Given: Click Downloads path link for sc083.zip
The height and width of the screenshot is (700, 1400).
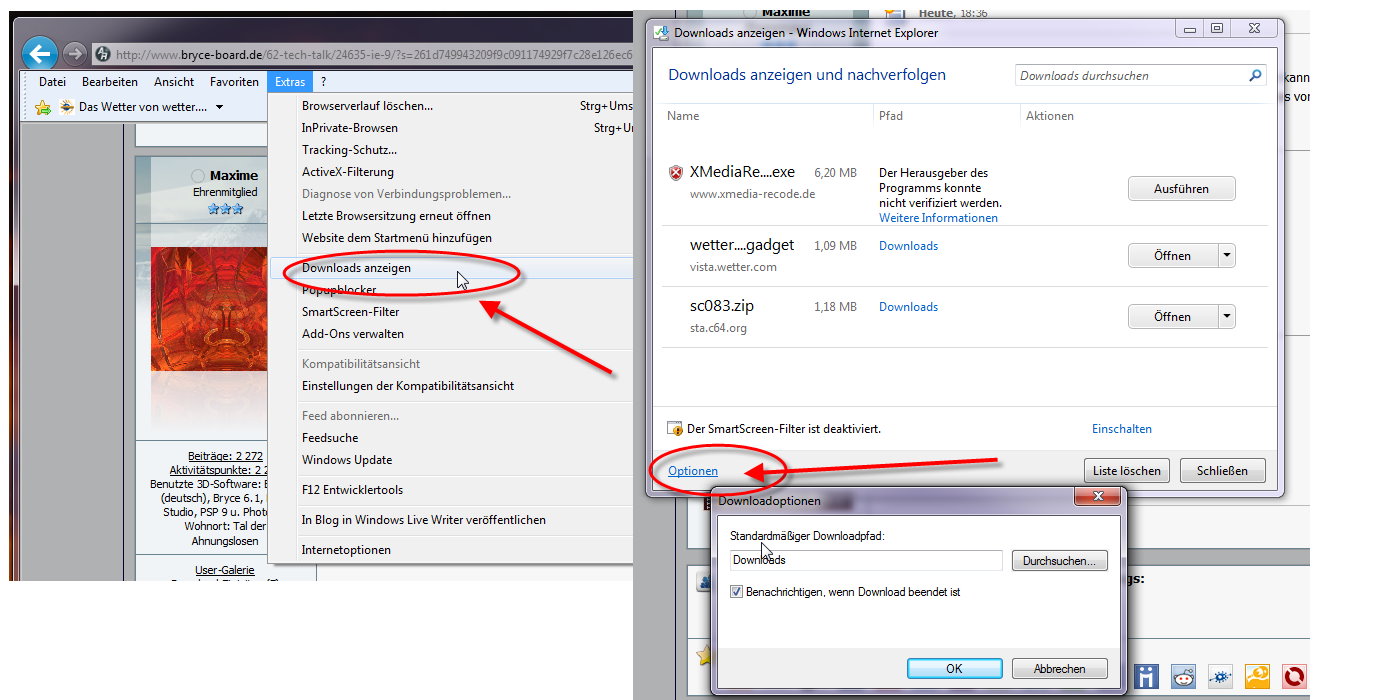Looking at the screenshot, I should coord(908,307).
